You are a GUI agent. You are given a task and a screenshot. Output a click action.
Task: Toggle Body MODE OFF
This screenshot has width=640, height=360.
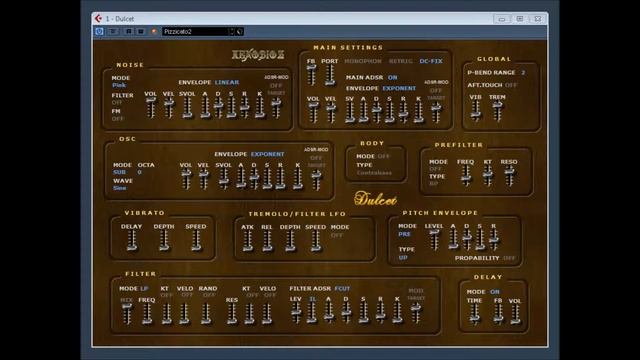tap(384, 156)
